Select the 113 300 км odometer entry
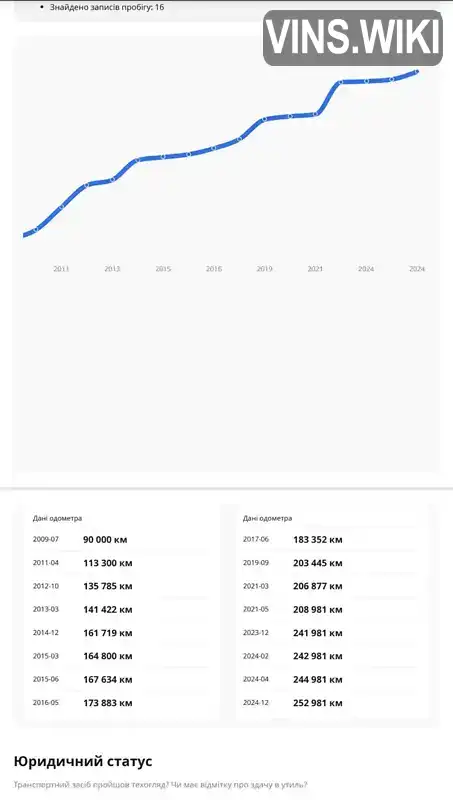Image resolution: width=453 pixels, height=800 pixels. pos(108,563)
